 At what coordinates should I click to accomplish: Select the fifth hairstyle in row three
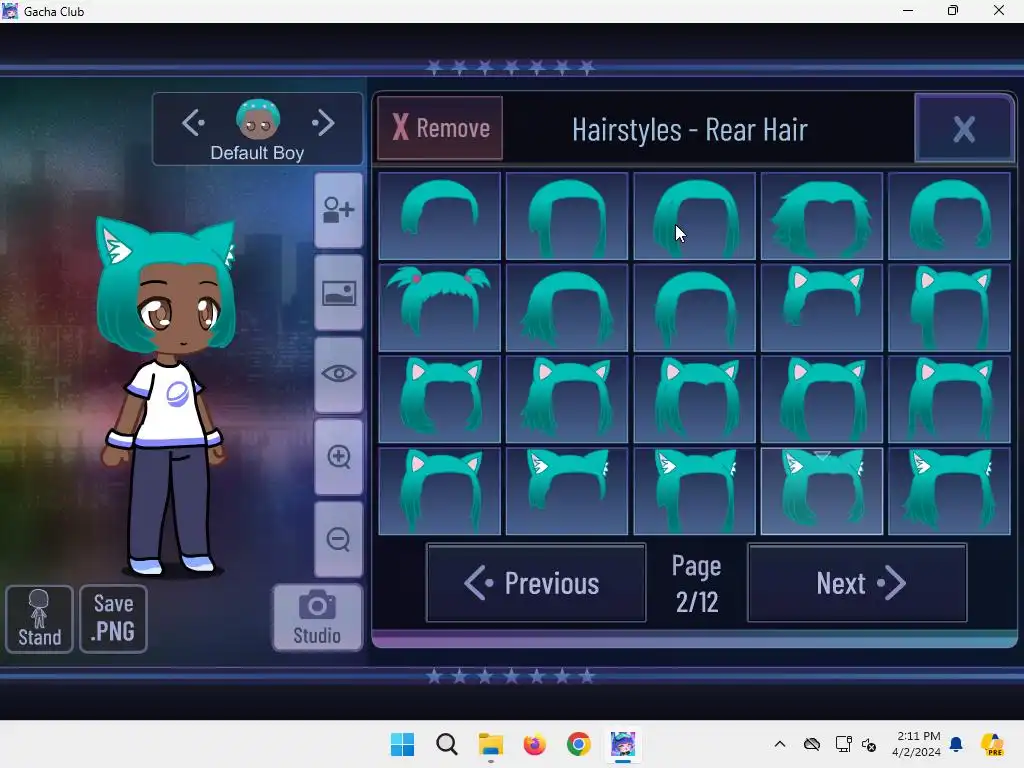pyautogui.click(x=949, y=399)
